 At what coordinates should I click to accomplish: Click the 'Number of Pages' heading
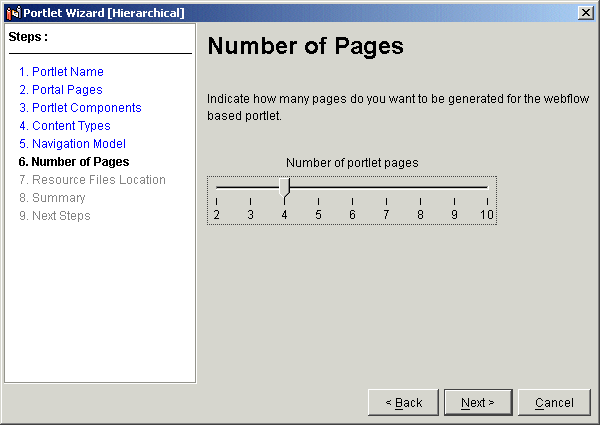pyautogui.click(x=305, y=46)
